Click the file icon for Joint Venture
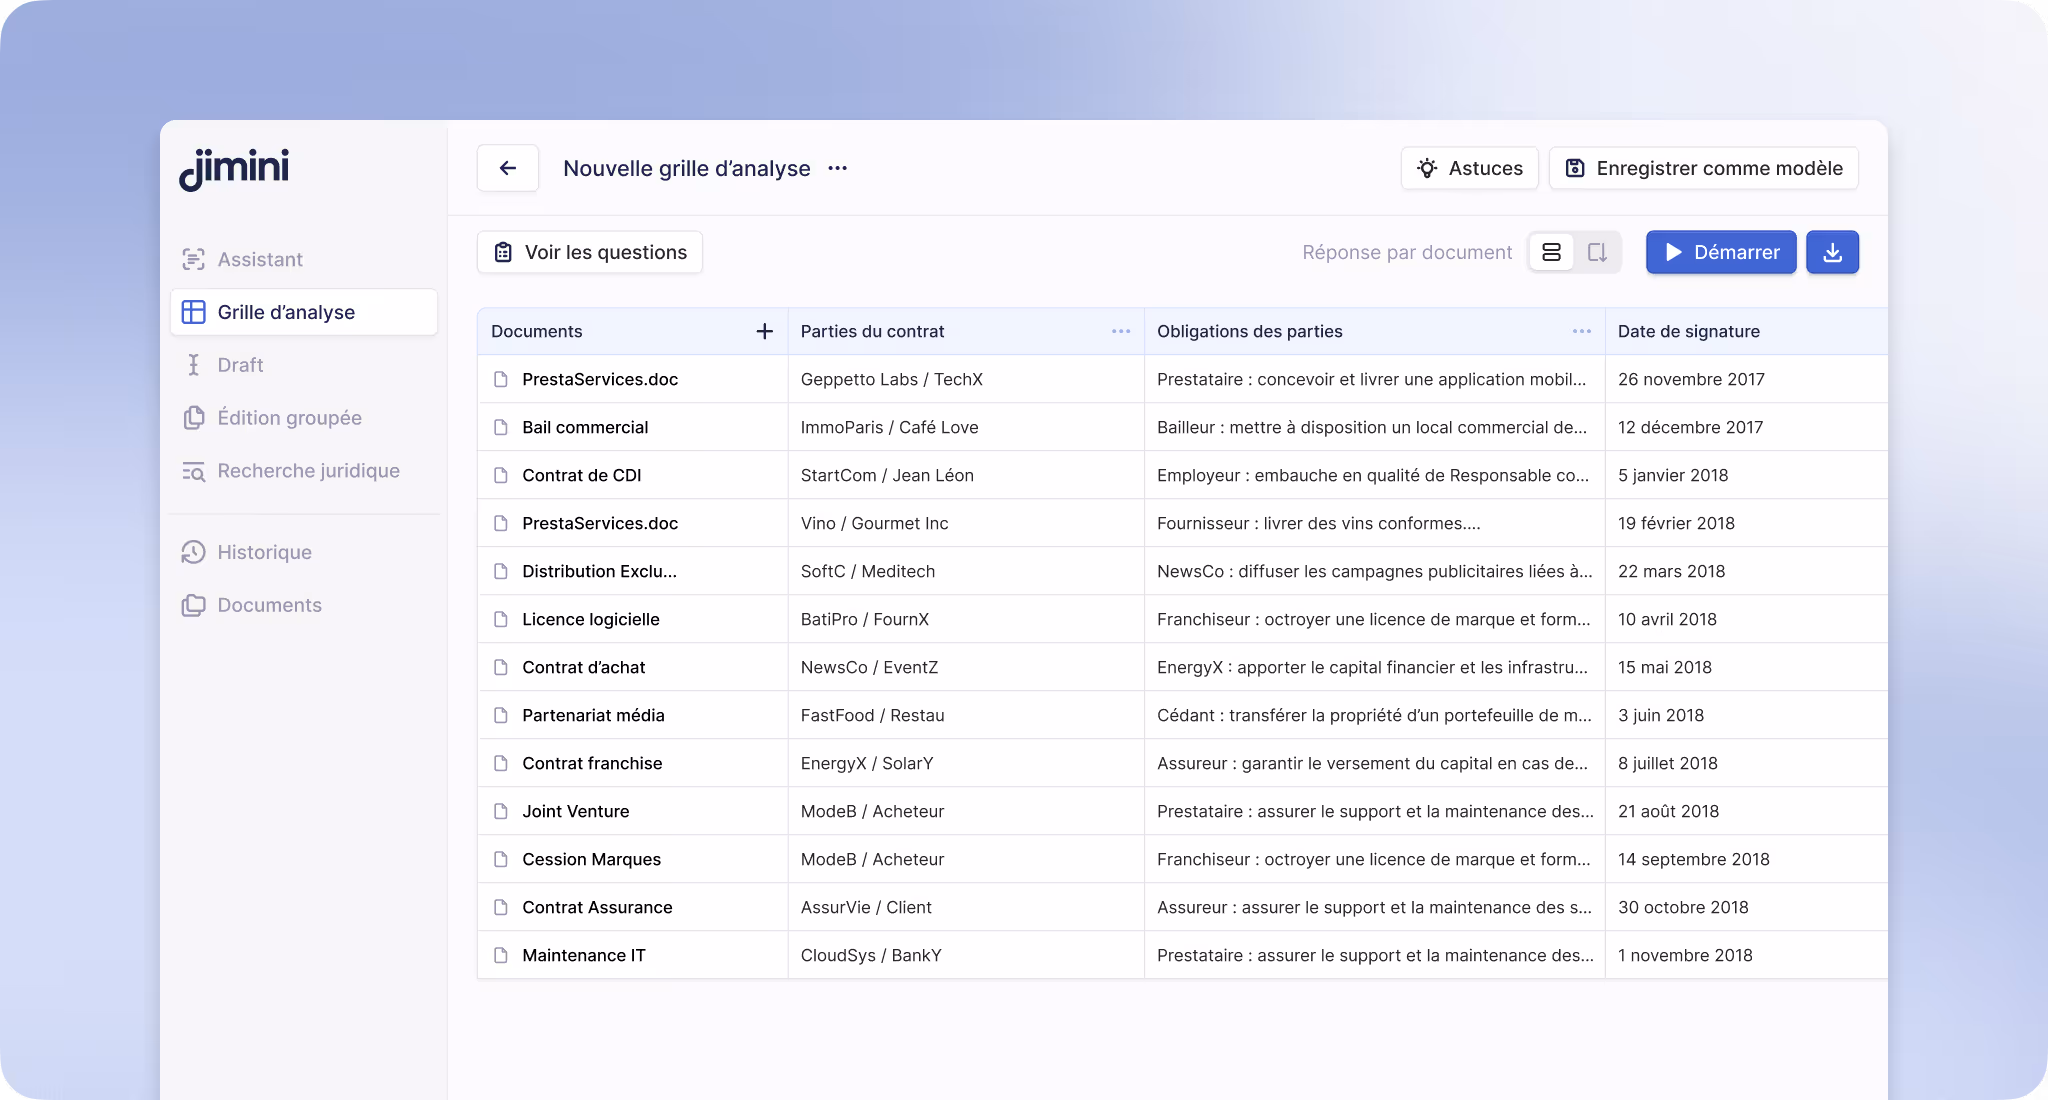This screenshot has width=2048, height=1100. (501, 811)
